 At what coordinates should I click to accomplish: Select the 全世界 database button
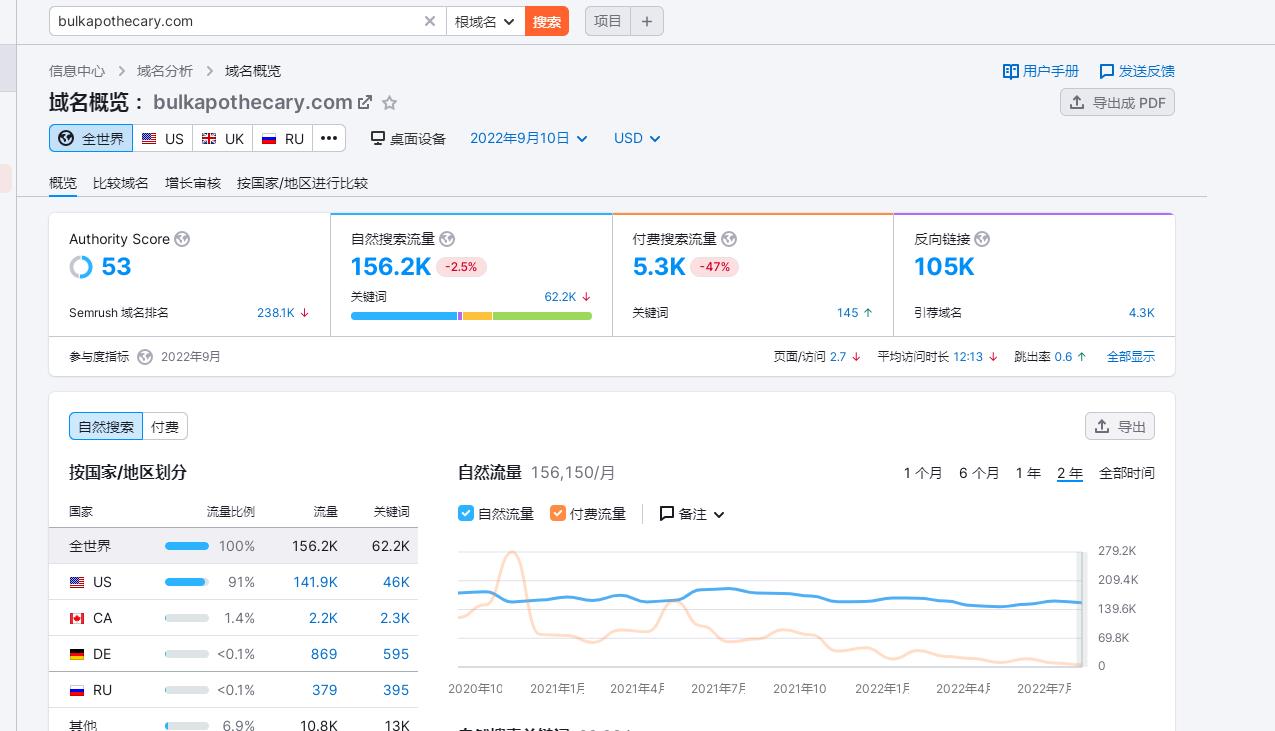[91, 138]
